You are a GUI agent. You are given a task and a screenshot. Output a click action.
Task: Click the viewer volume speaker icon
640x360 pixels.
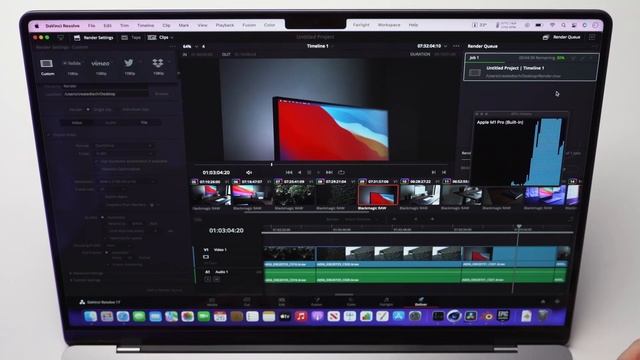click(x=249, y=173)
